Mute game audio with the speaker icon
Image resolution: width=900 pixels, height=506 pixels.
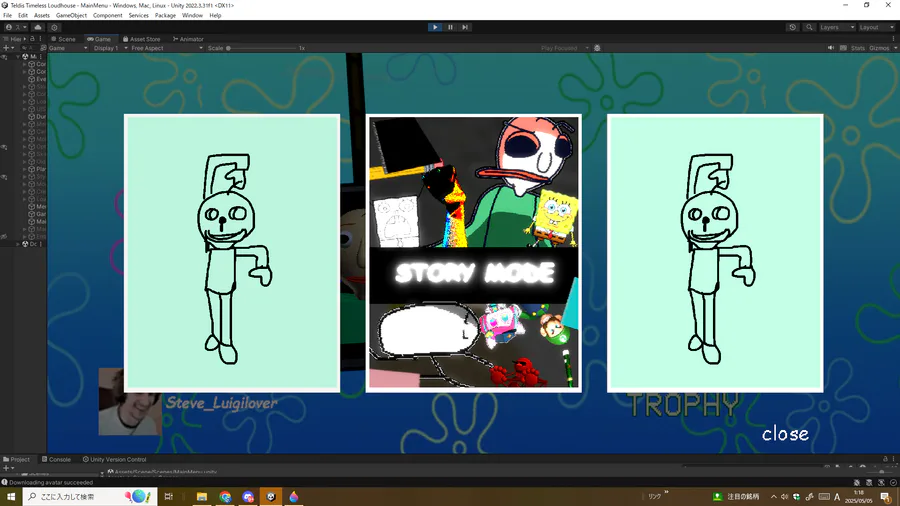coord(831,48)
